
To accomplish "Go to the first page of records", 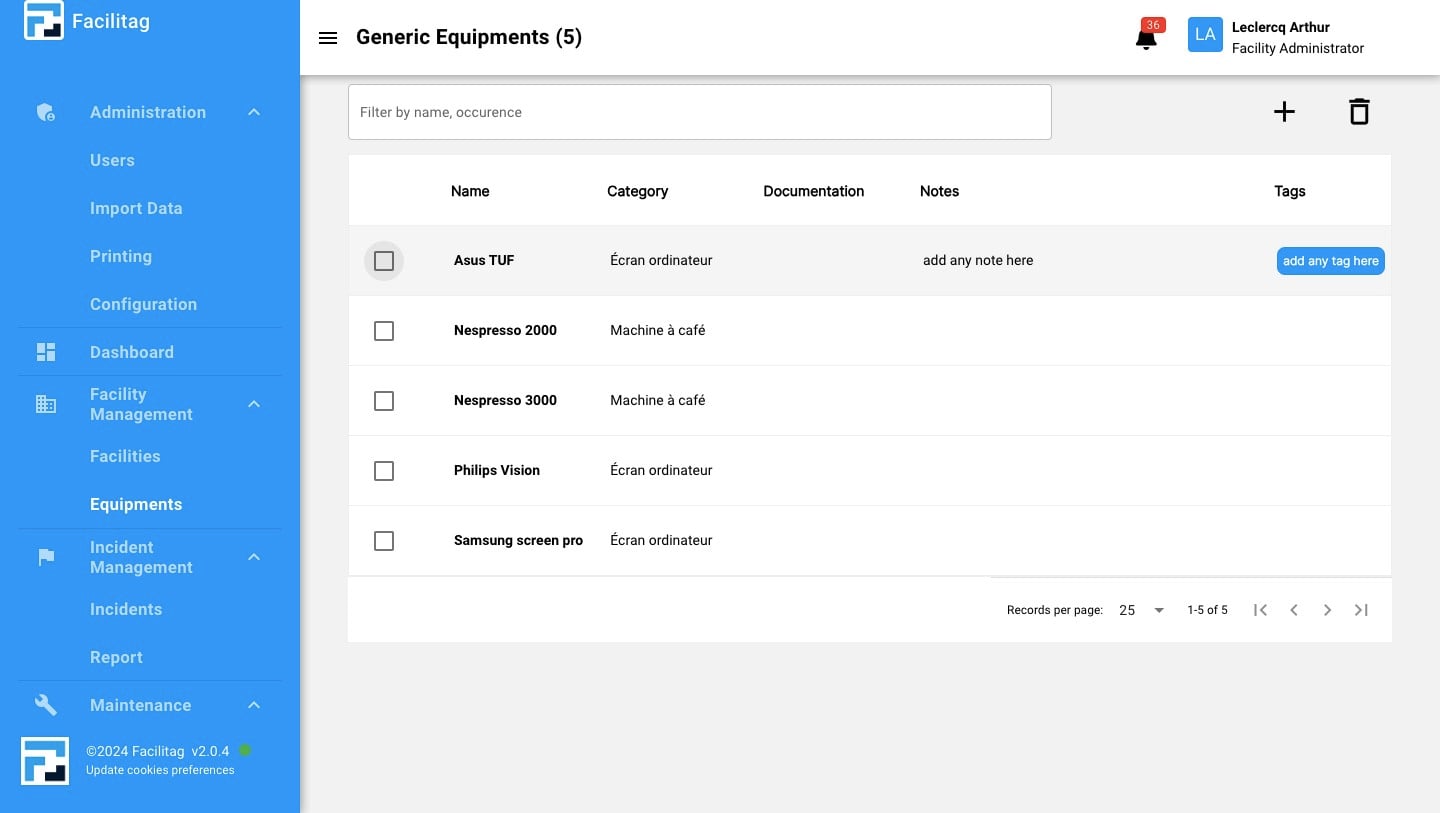I will click(1260, 610).
